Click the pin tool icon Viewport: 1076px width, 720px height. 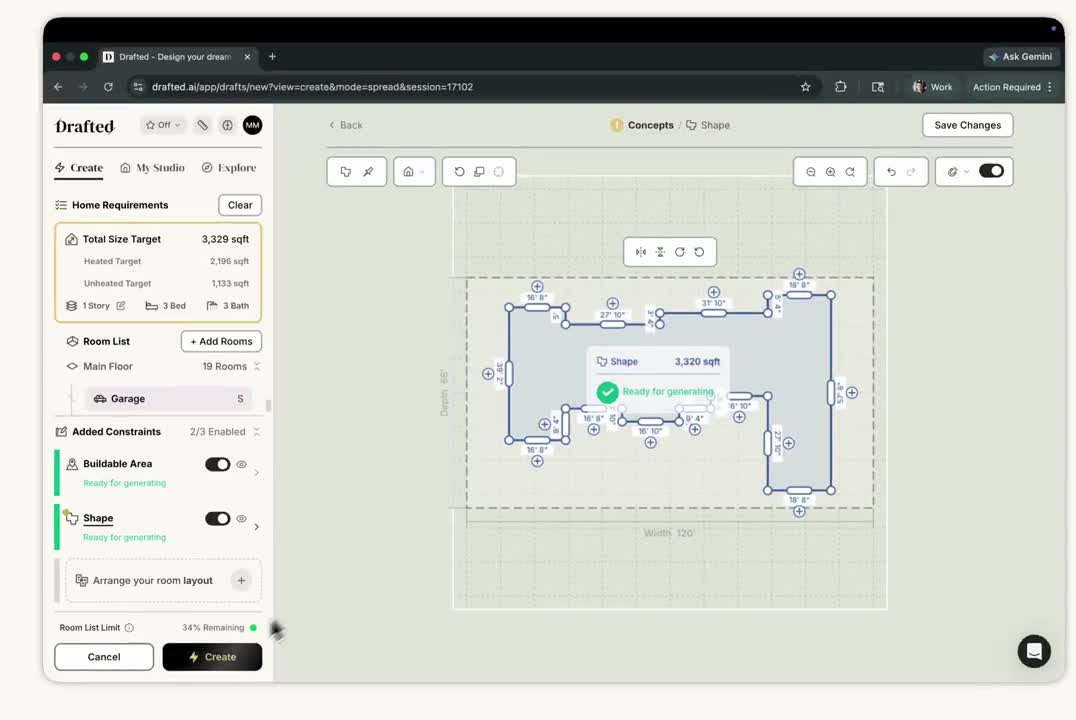tap(368, 172)
